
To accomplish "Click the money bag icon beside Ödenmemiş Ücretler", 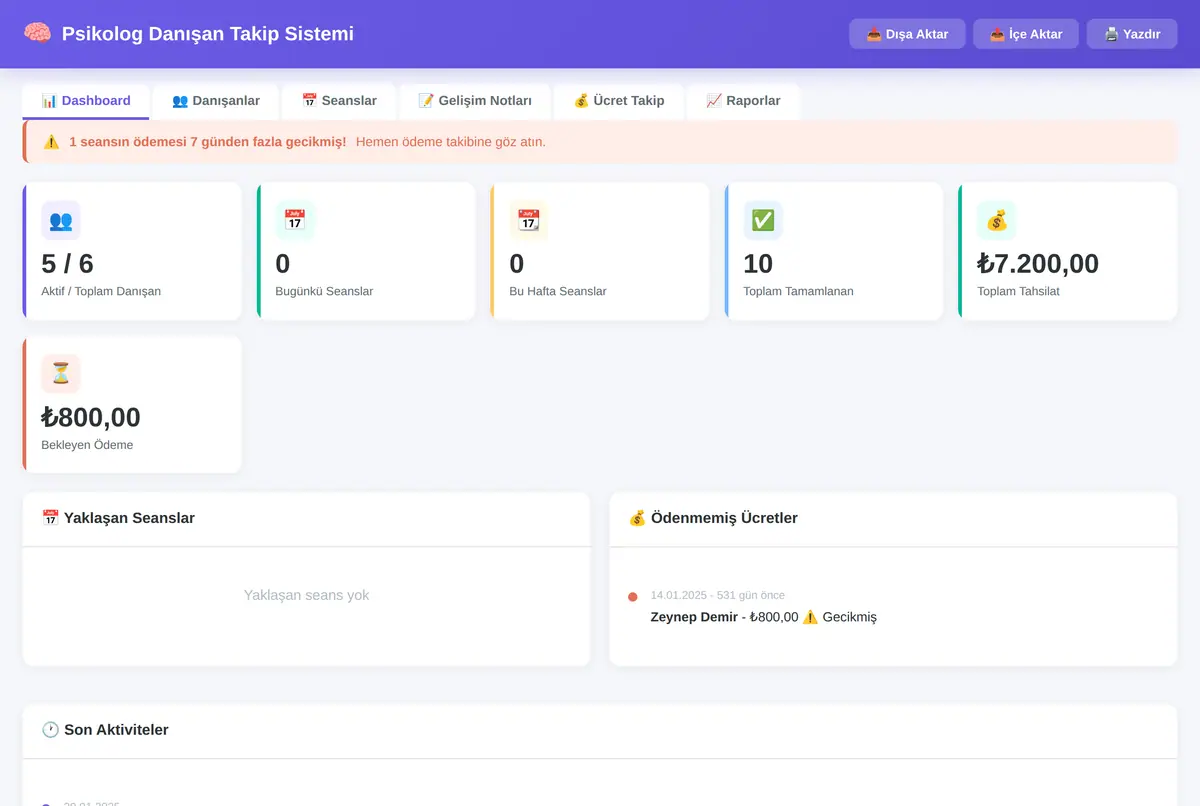I will 637,518.
